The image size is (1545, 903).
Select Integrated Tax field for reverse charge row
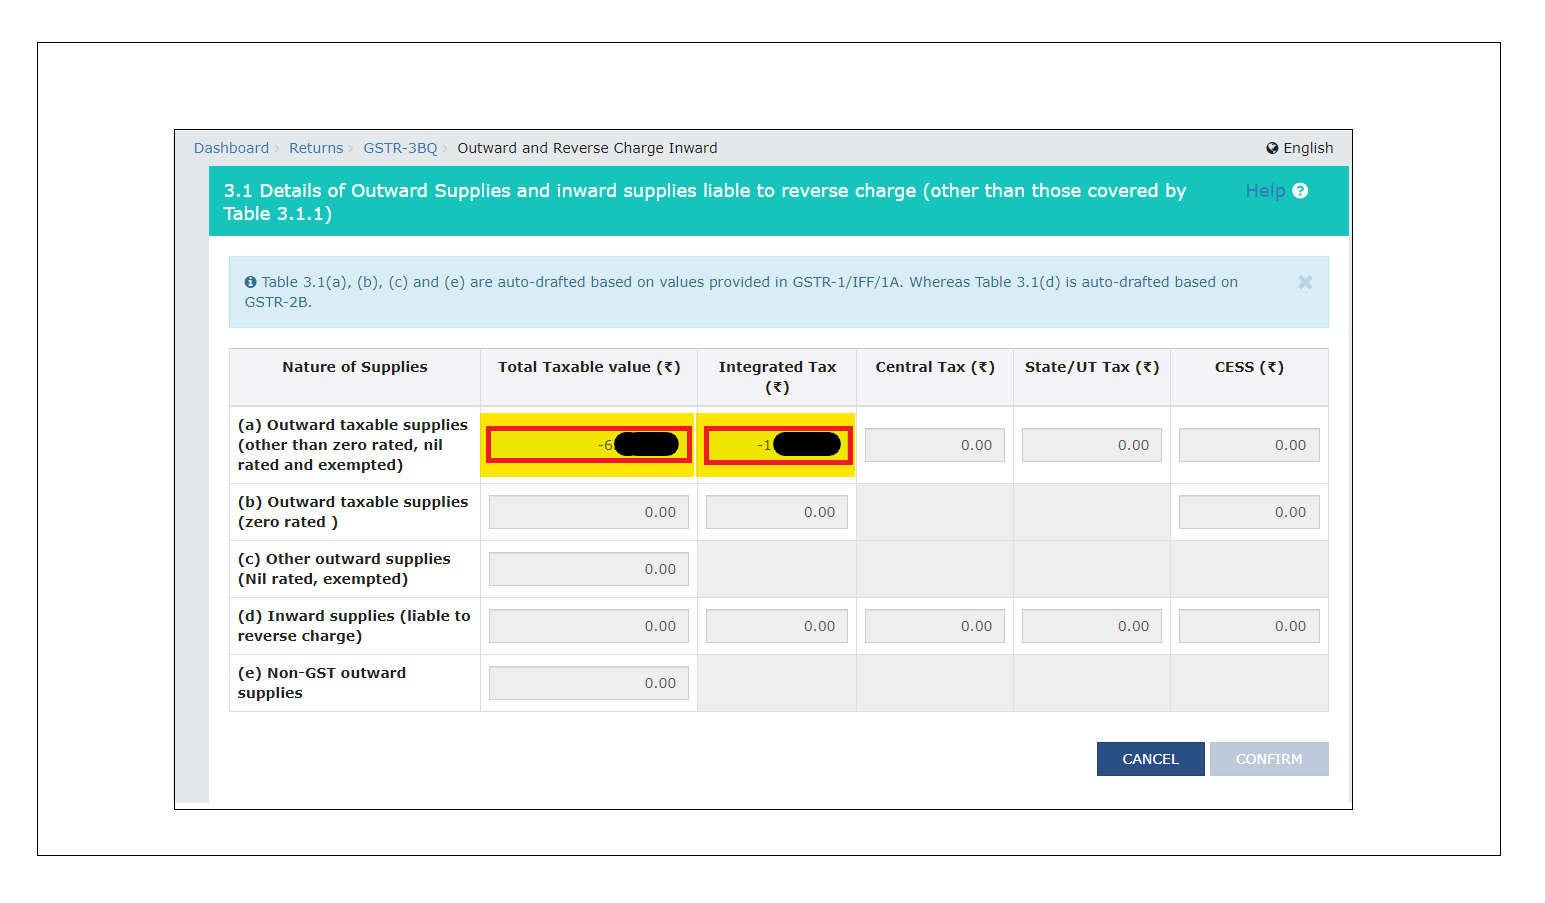pos(777,626)
